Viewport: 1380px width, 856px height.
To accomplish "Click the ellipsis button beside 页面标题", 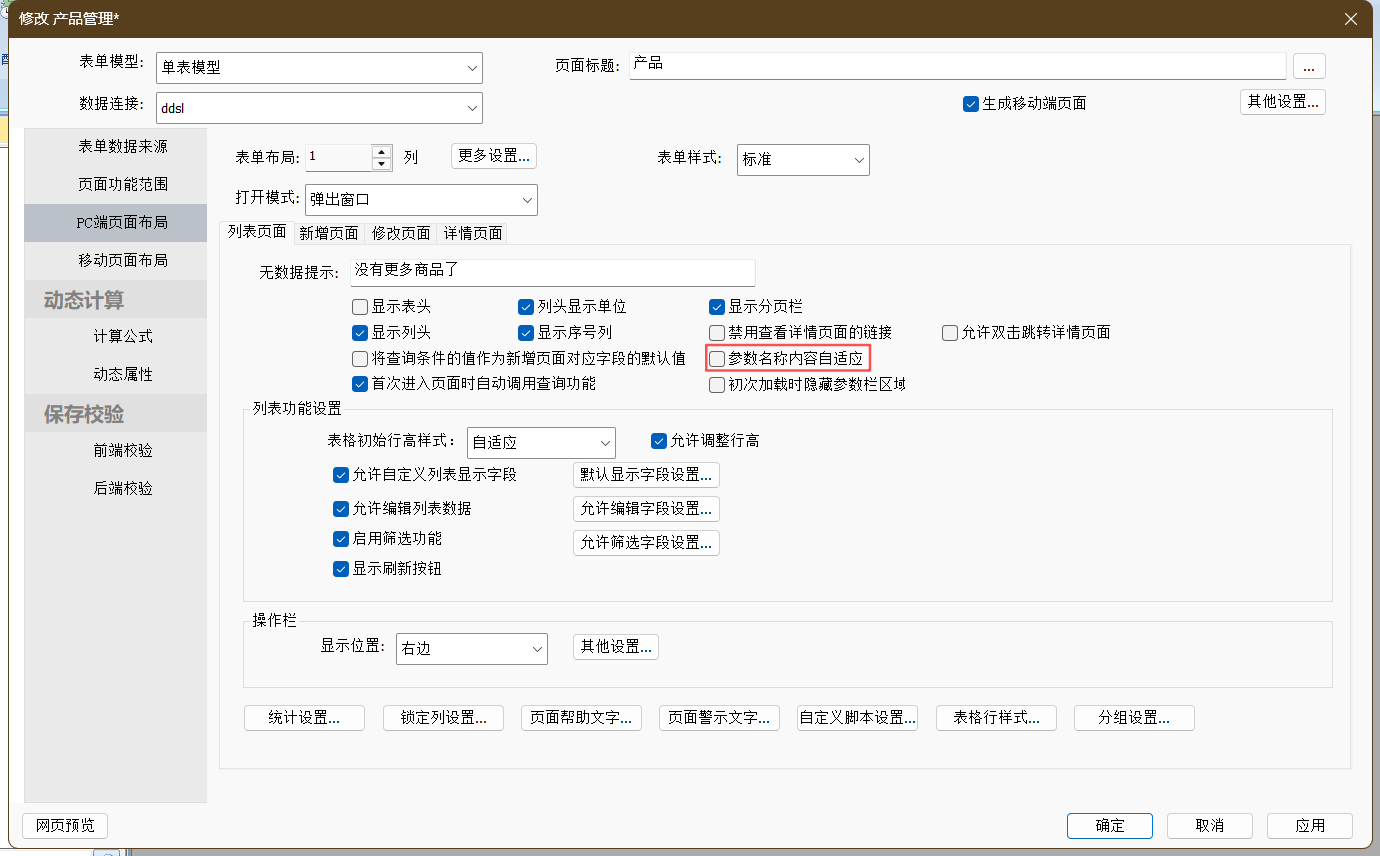I will 1309,66.
